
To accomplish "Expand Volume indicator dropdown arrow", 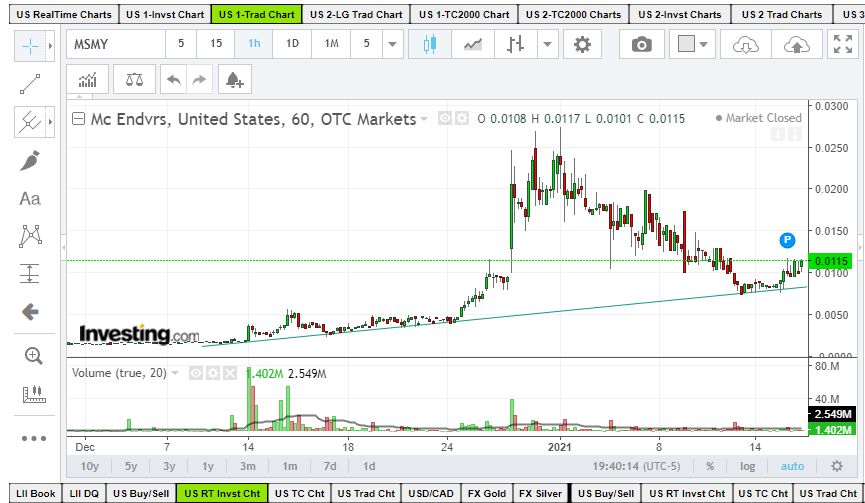I will pyautogui.click(x=175, y=373).
